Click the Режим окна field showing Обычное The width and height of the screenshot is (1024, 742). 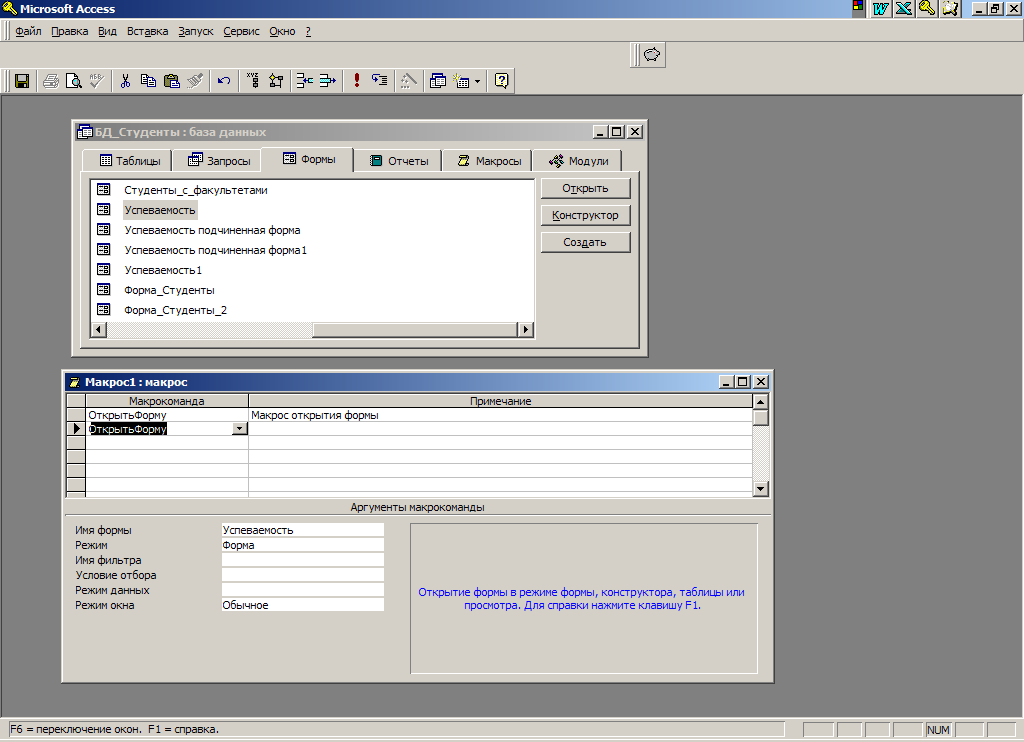click(302, 605)
